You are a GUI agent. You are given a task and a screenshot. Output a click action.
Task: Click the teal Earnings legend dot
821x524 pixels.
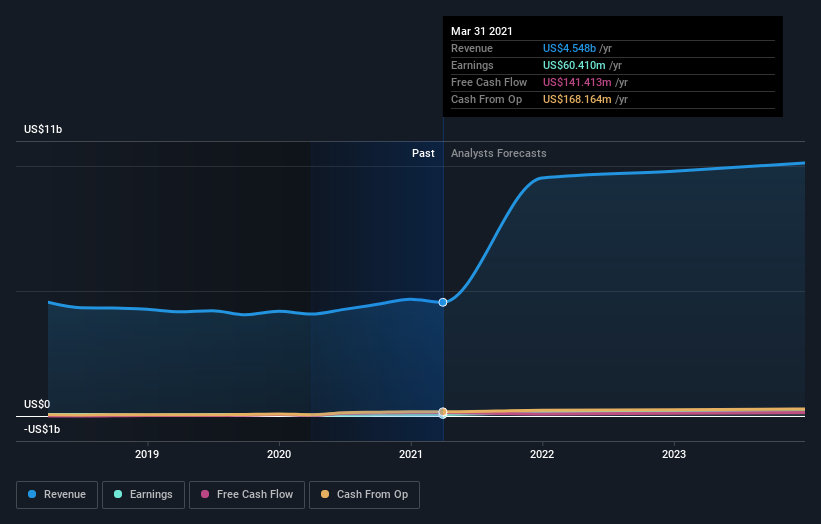(118, 494)
